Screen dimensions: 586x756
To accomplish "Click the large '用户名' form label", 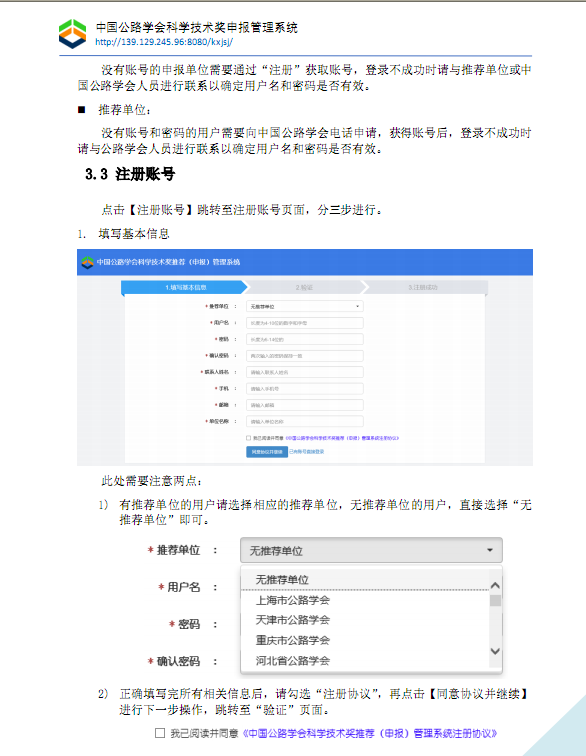I will click(x=183, y=587).
